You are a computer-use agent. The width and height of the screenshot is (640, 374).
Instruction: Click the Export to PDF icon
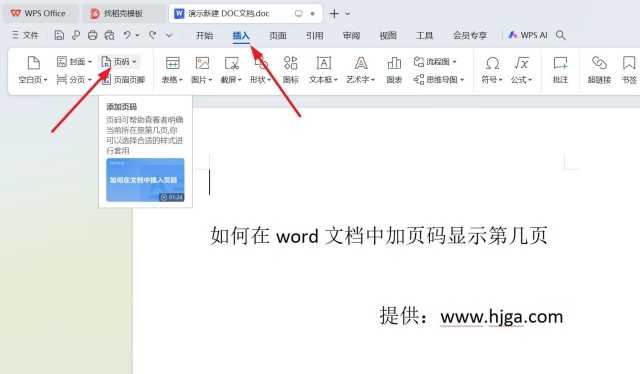tap(76, 36)
